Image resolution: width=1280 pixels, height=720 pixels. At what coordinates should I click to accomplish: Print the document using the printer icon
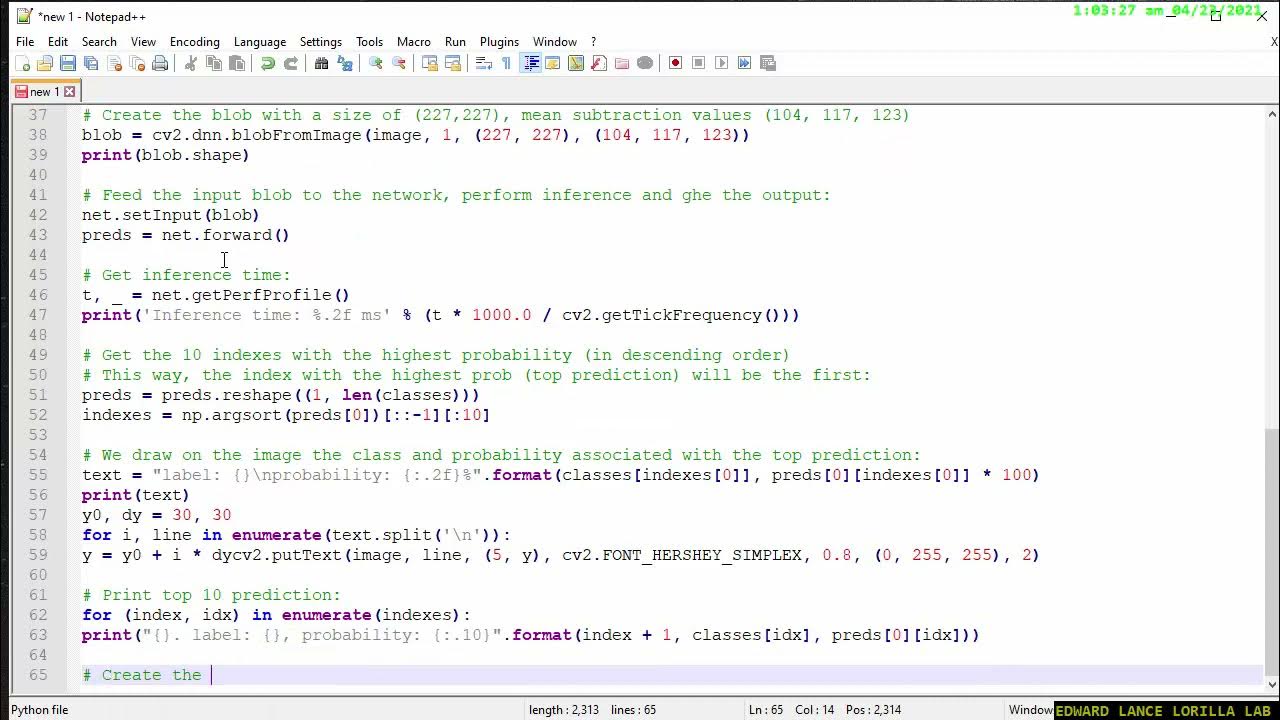160,63
